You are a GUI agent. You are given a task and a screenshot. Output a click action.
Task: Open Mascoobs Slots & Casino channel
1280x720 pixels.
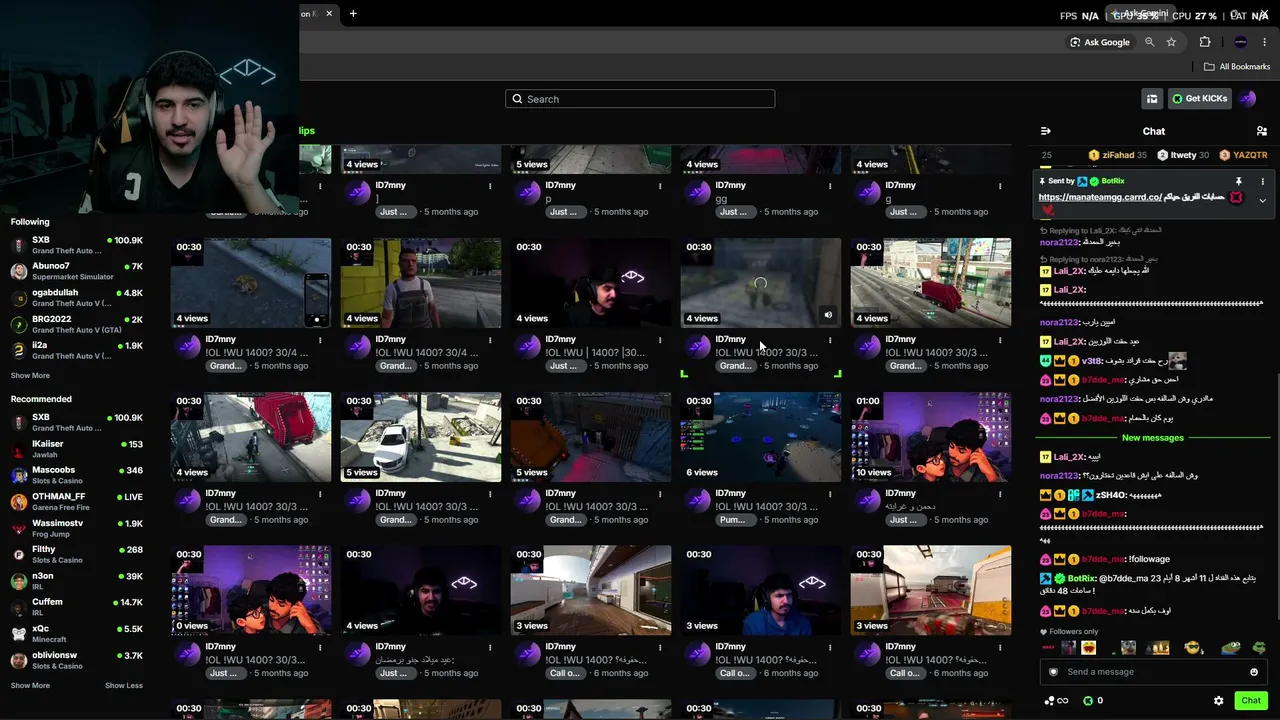pyautogui.click(x=77, y=475)
